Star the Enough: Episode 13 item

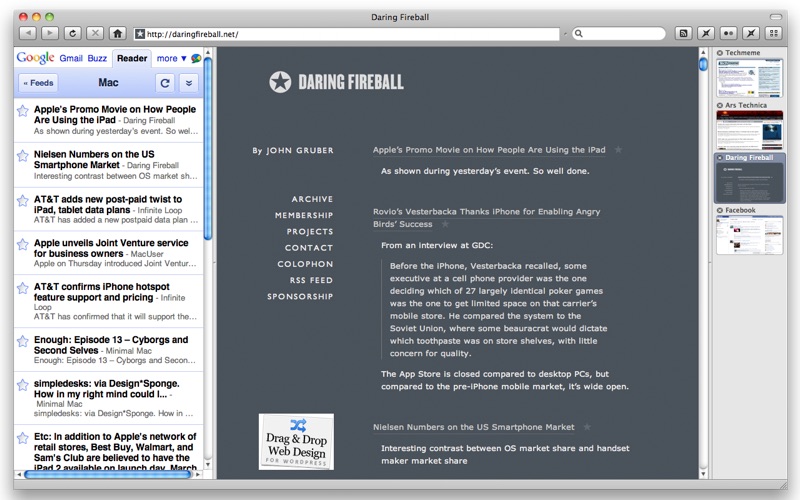(x=22, y=341)
